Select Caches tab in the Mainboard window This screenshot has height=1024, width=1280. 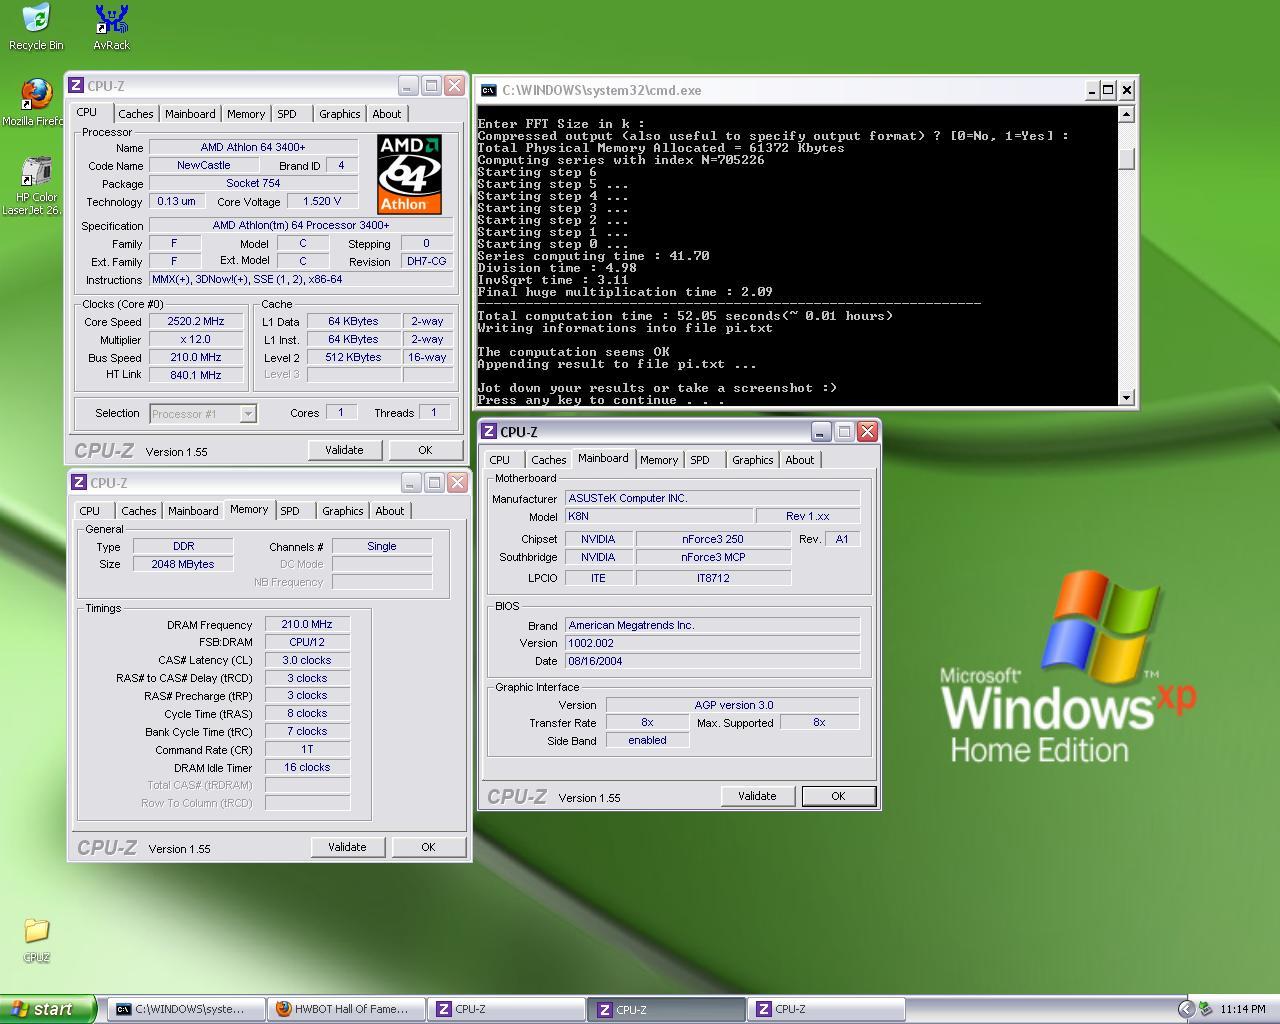(x=549, y=460)
